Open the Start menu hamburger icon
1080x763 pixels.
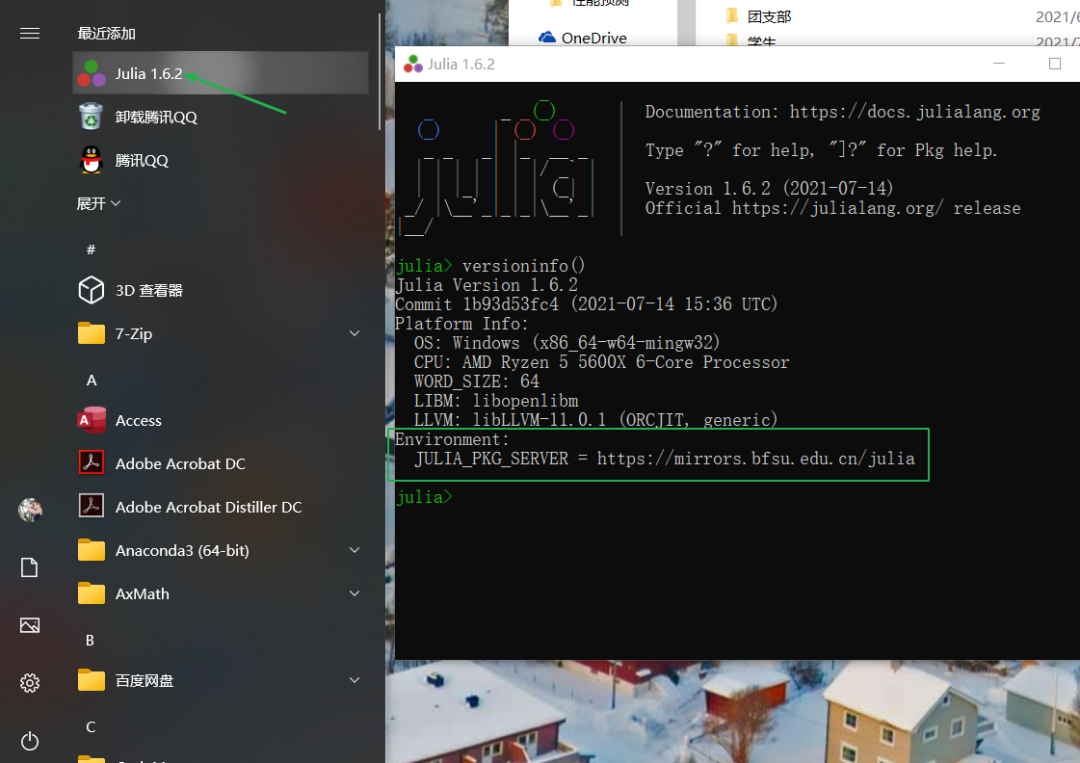(x=30, y=33)
